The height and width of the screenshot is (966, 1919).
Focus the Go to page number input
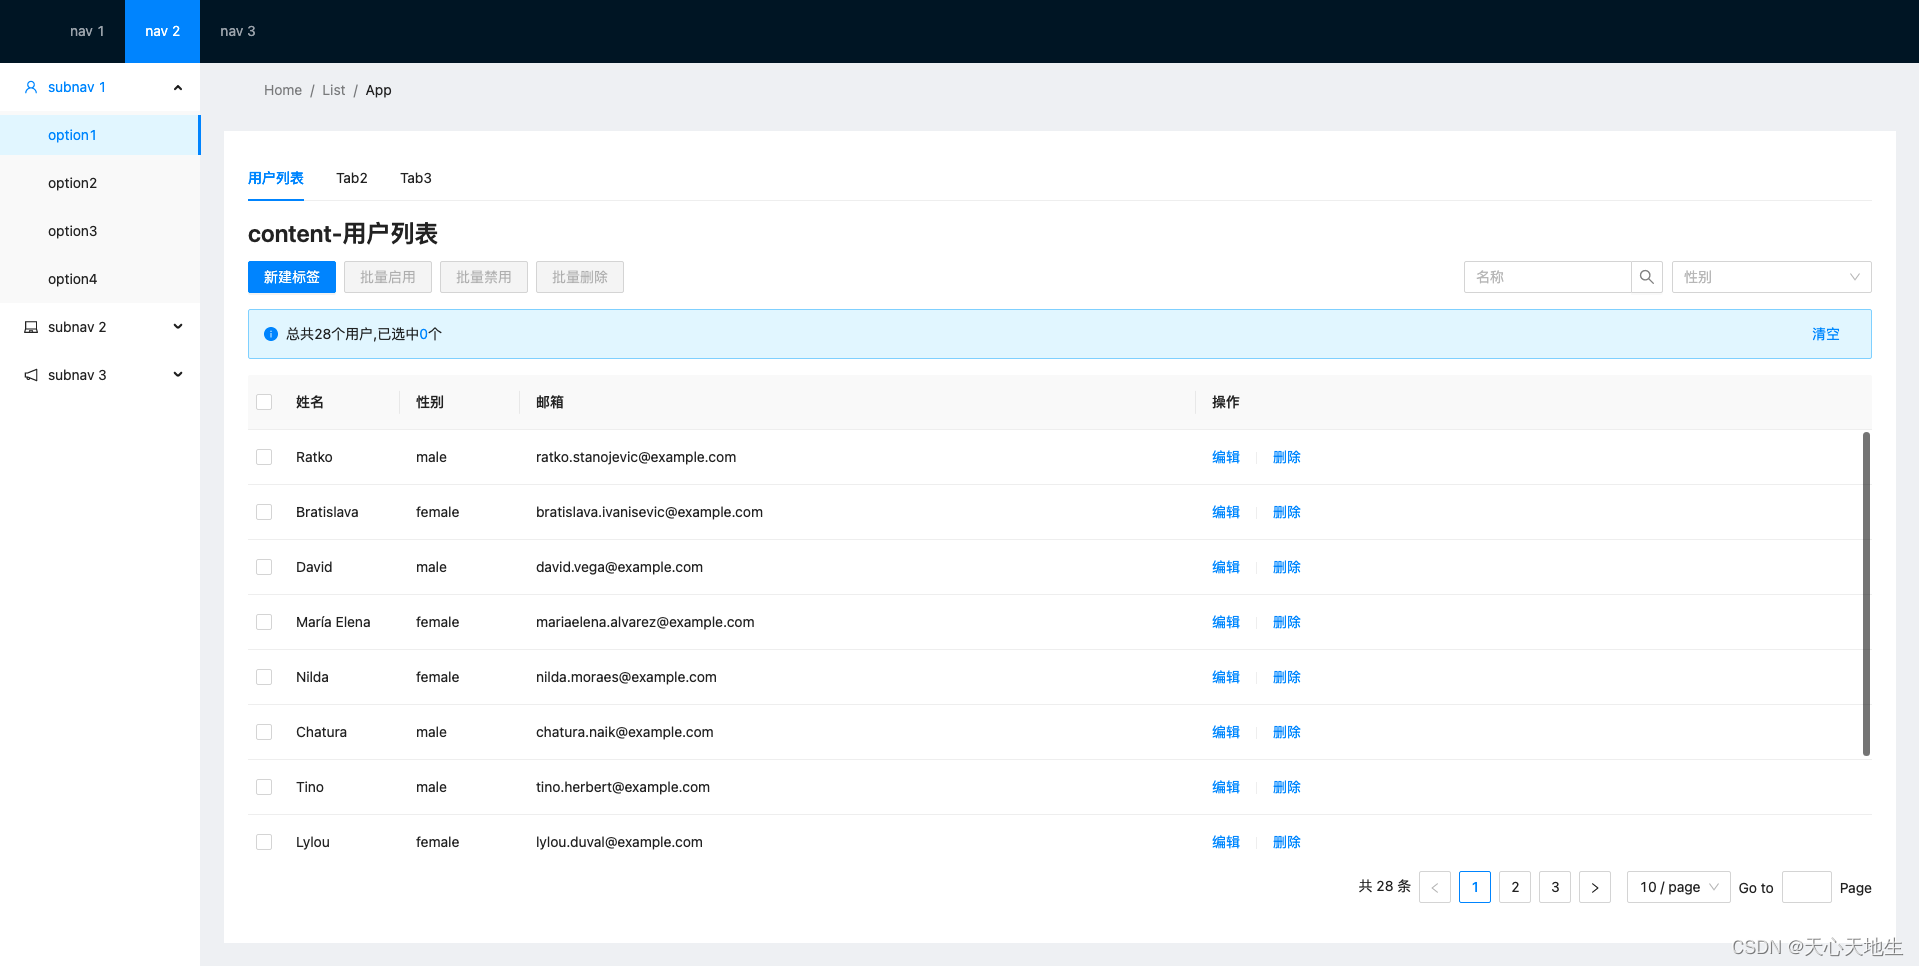1807,887
